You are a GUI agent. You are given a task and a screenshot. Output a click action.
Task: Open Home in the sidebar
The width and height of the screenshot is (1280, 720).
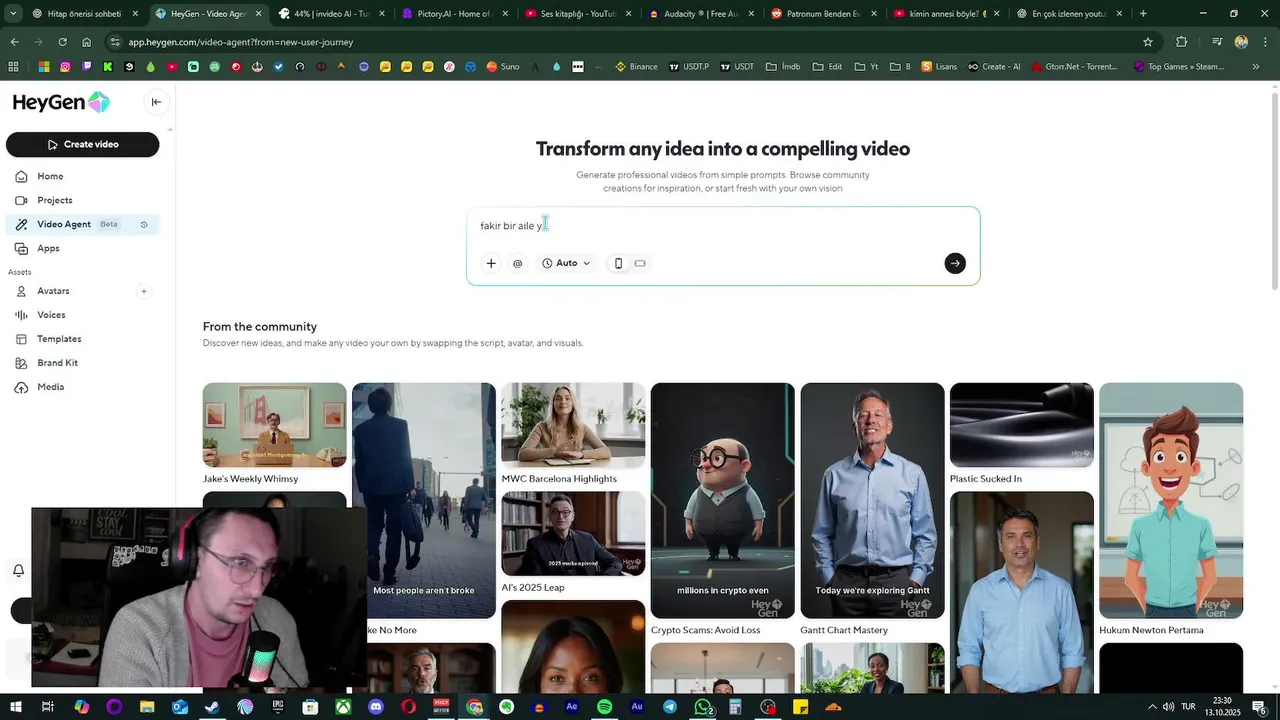pyautogui.click(x=50, y=176)
